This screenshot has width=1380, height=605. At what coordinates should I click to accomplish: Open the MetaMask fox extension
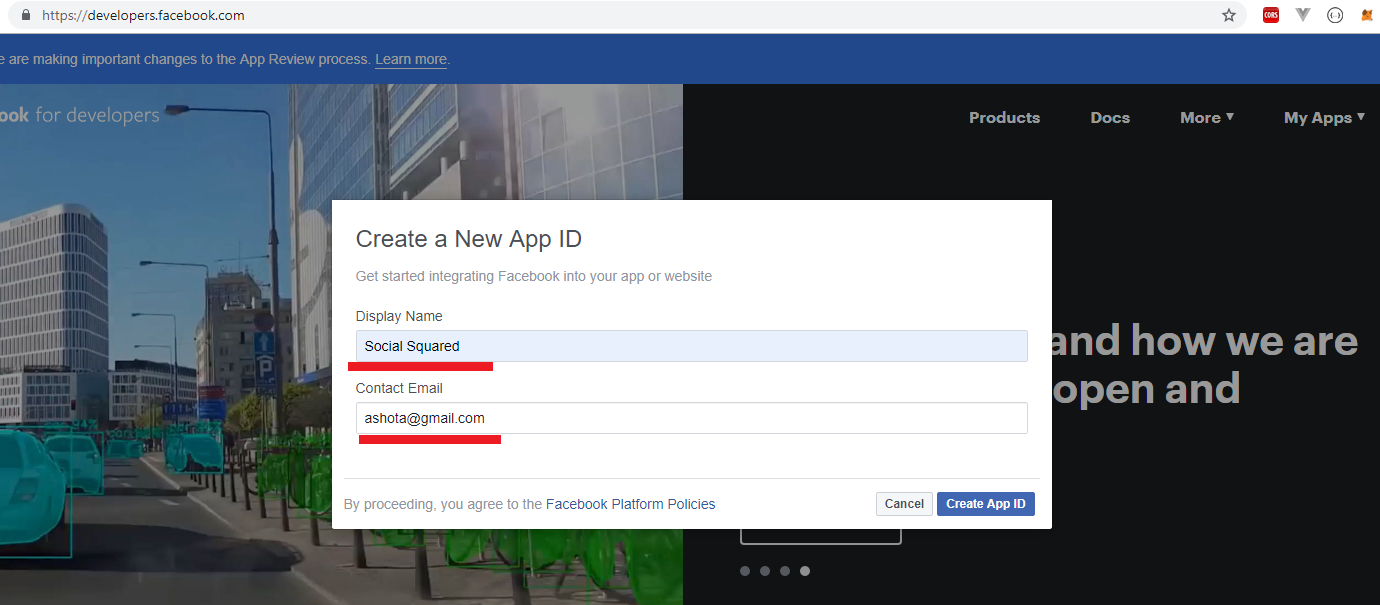click(1366, 15)
